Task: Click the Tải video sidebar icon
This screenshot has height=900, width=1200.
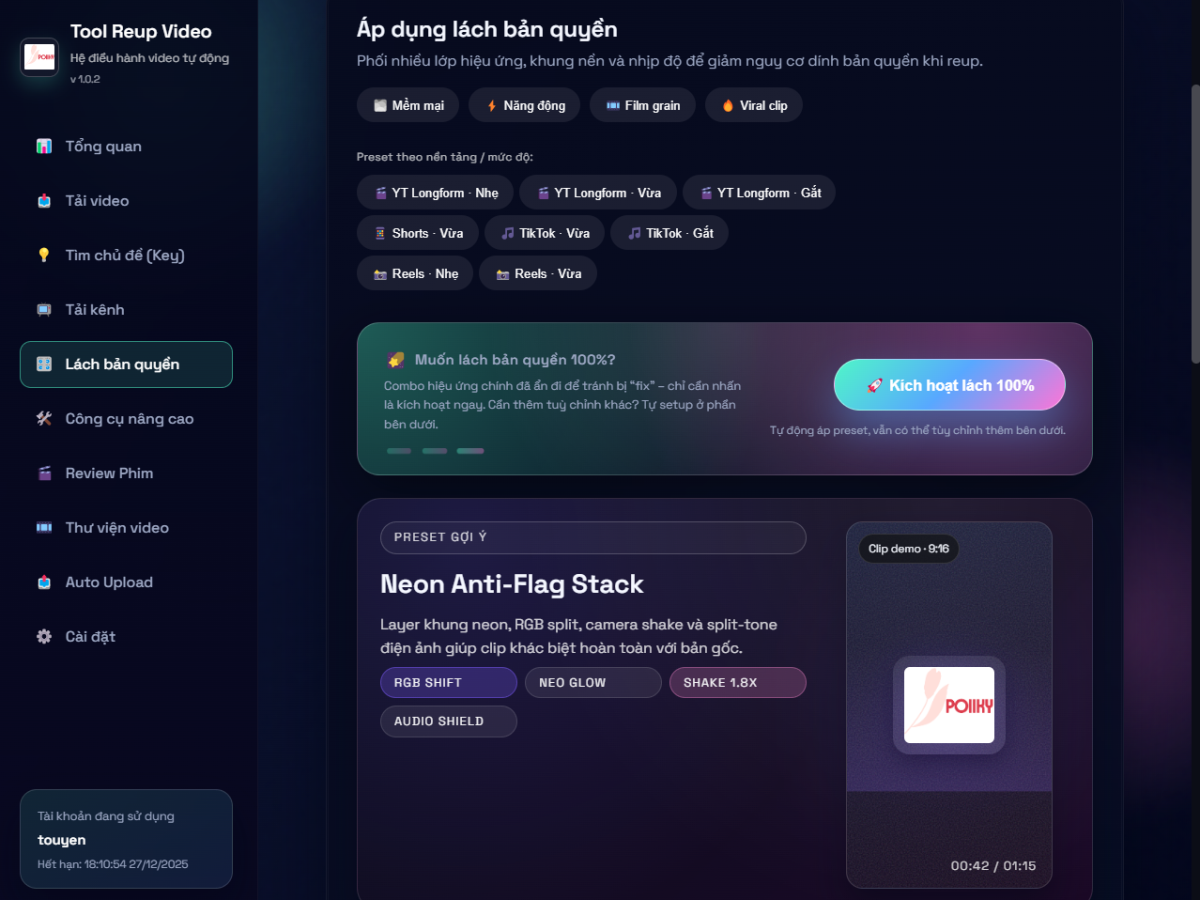Action: click(44, 201)
